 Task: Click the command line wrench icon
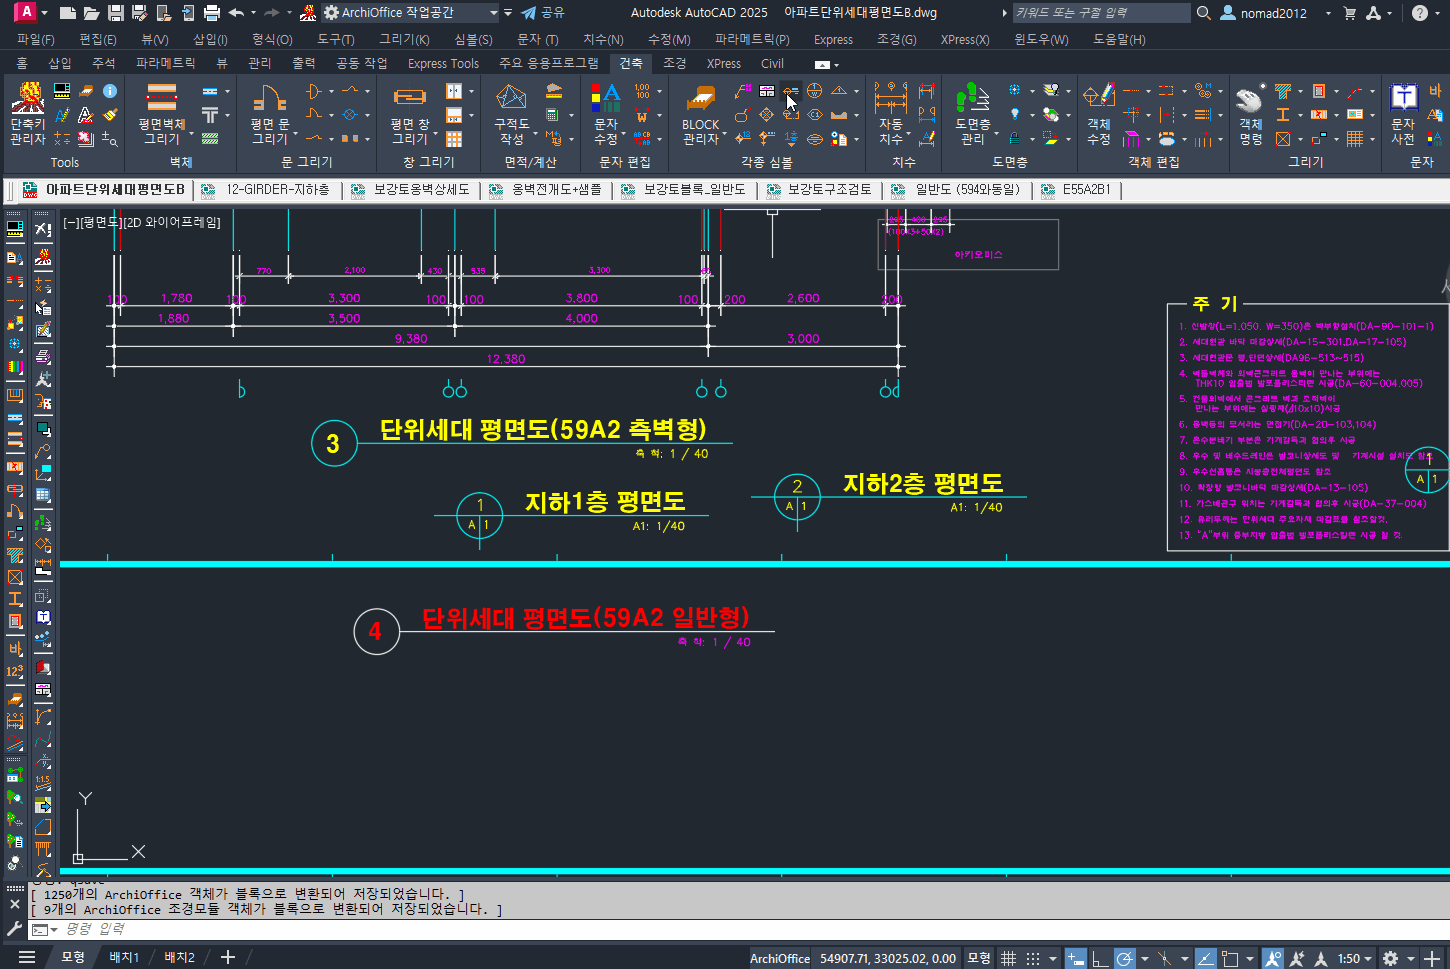click(x=15, y=929)
